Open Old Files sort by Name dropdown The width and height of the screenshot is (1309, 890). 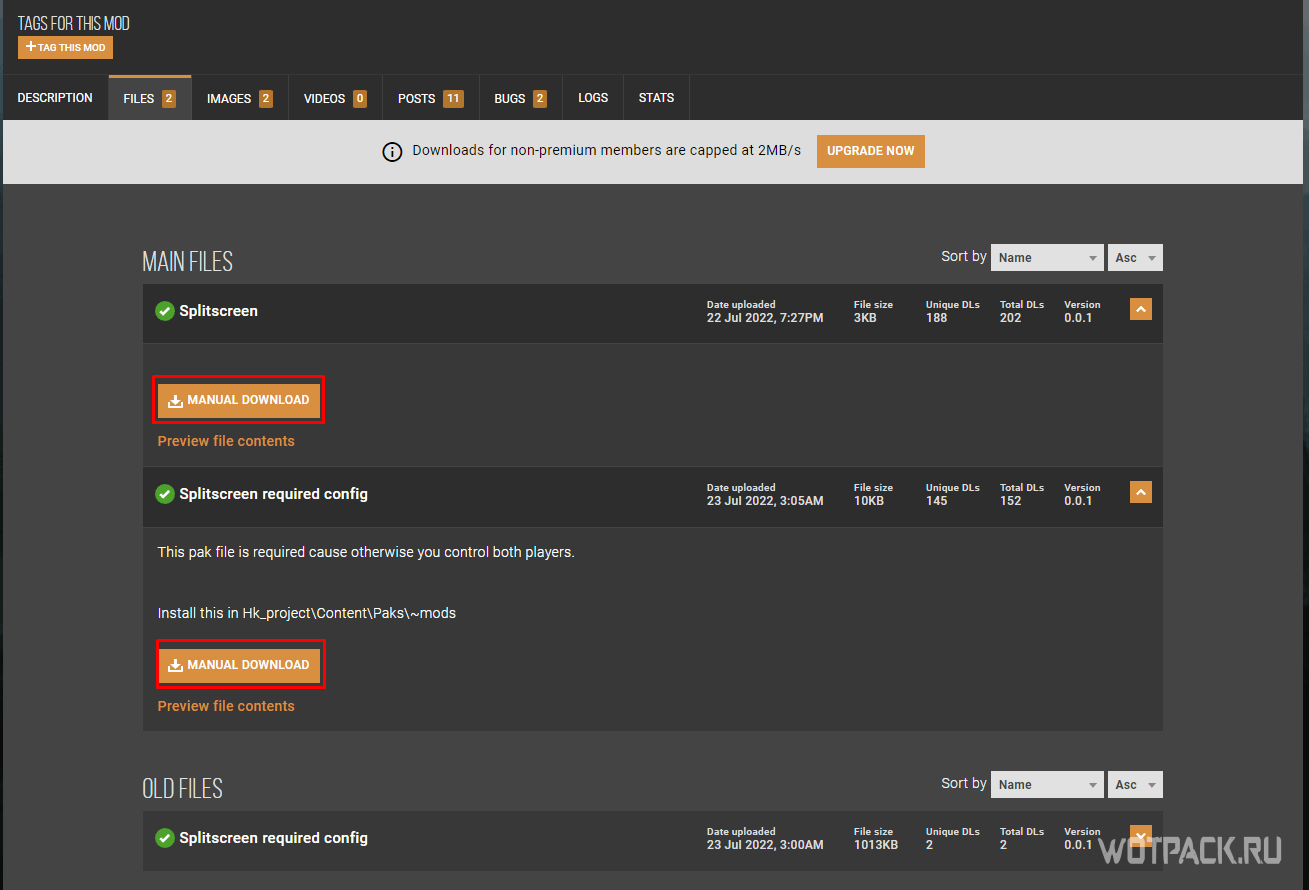pos(1047,785)
